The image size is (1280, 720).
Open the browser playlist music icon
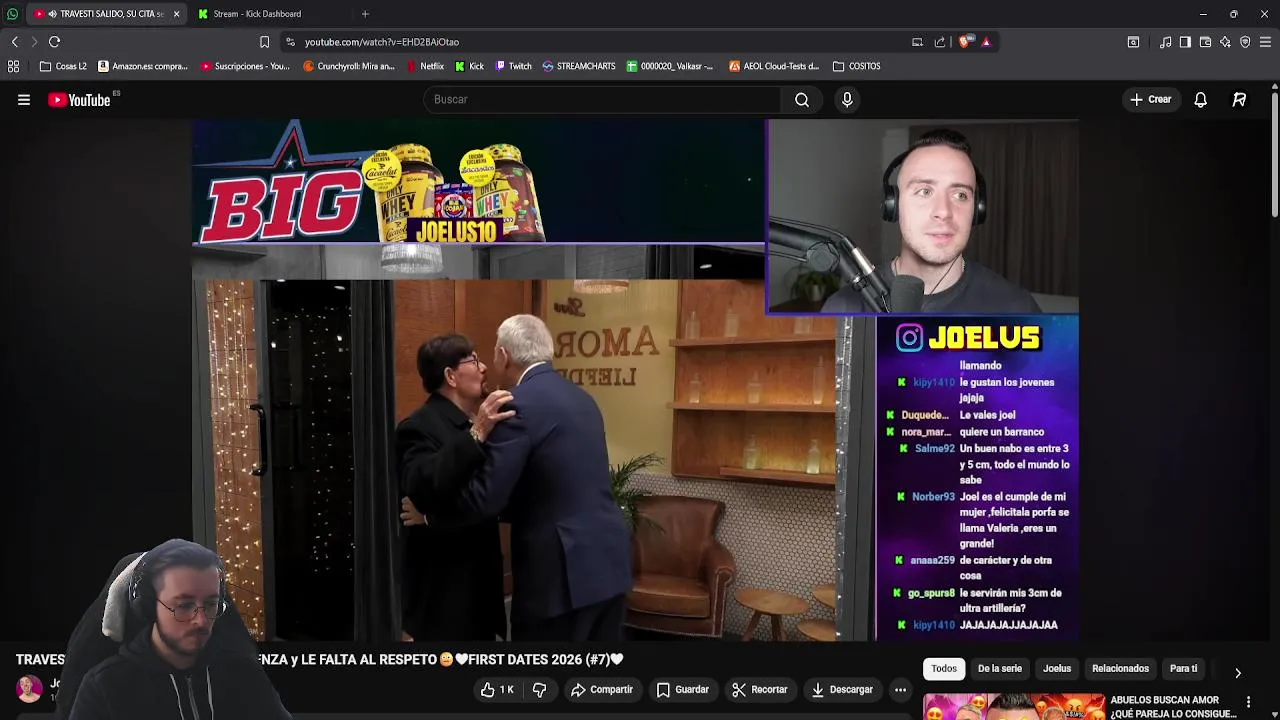click(1165, 42)
